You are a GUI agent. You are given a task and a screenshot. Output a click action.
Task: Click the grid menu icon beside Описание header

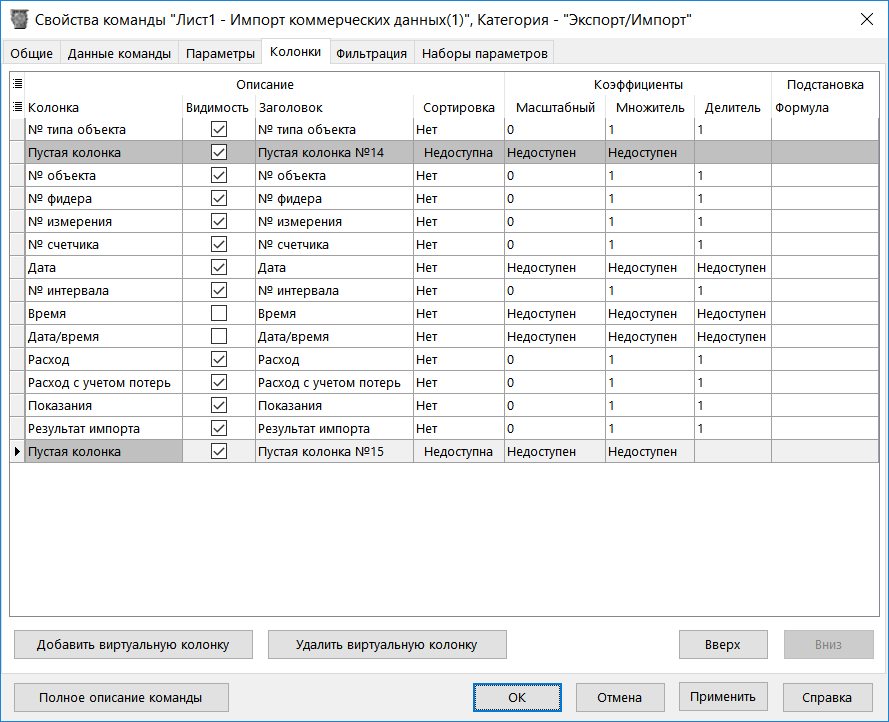click(x=18, y=83)
